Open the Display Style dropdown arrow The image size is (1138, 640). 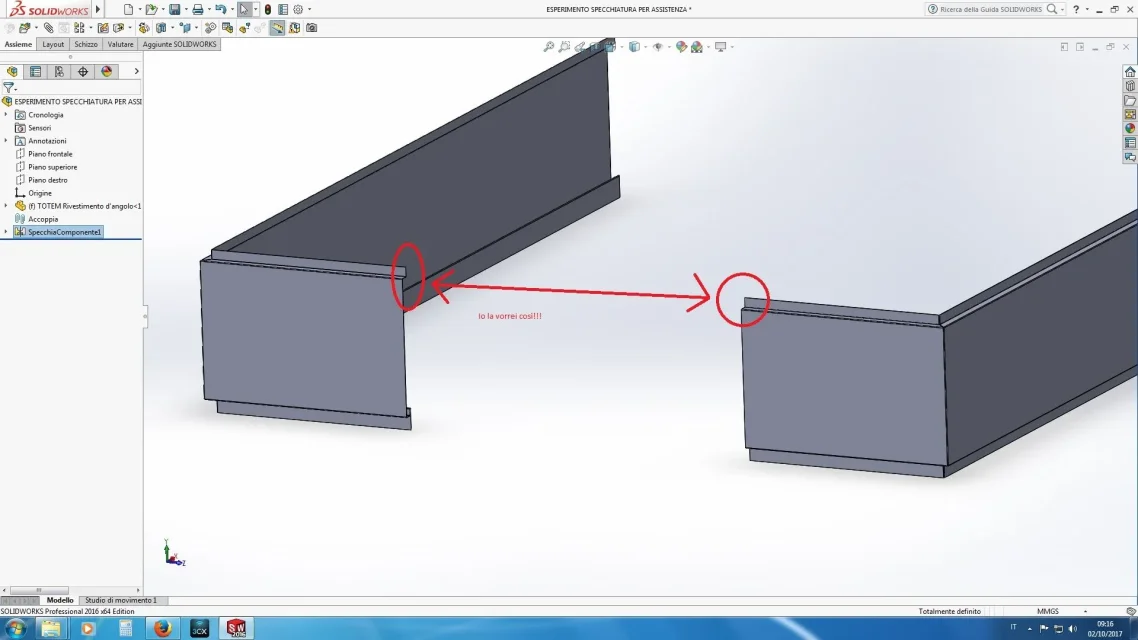tap(645, 47)
